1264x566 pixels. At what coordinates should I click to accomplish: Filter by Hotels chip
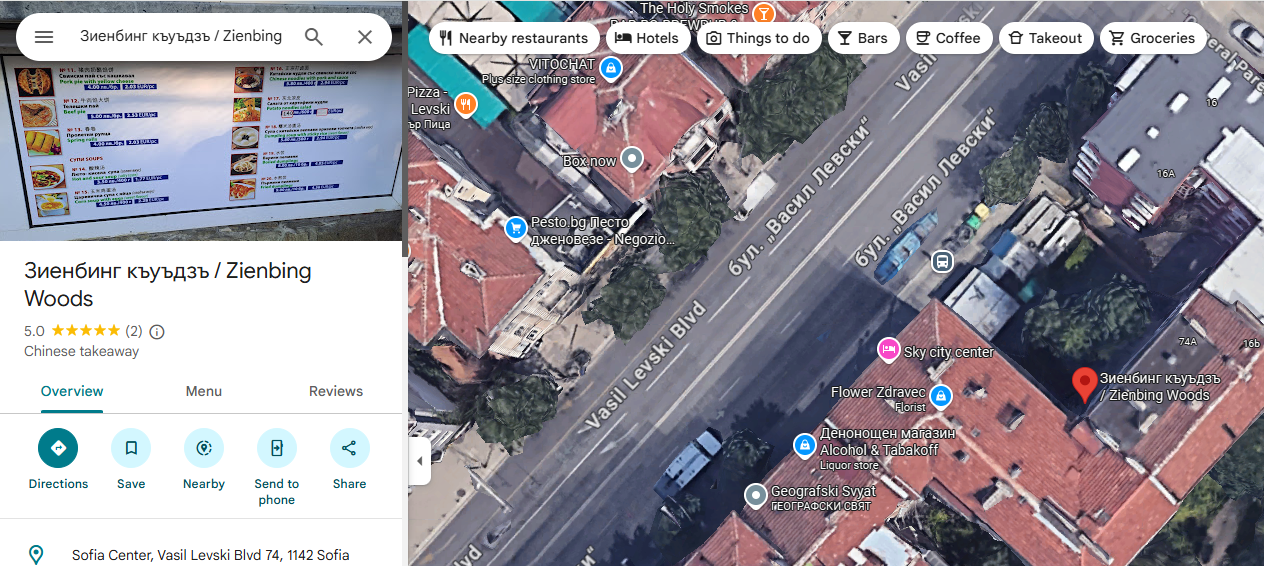pos(647,38)
